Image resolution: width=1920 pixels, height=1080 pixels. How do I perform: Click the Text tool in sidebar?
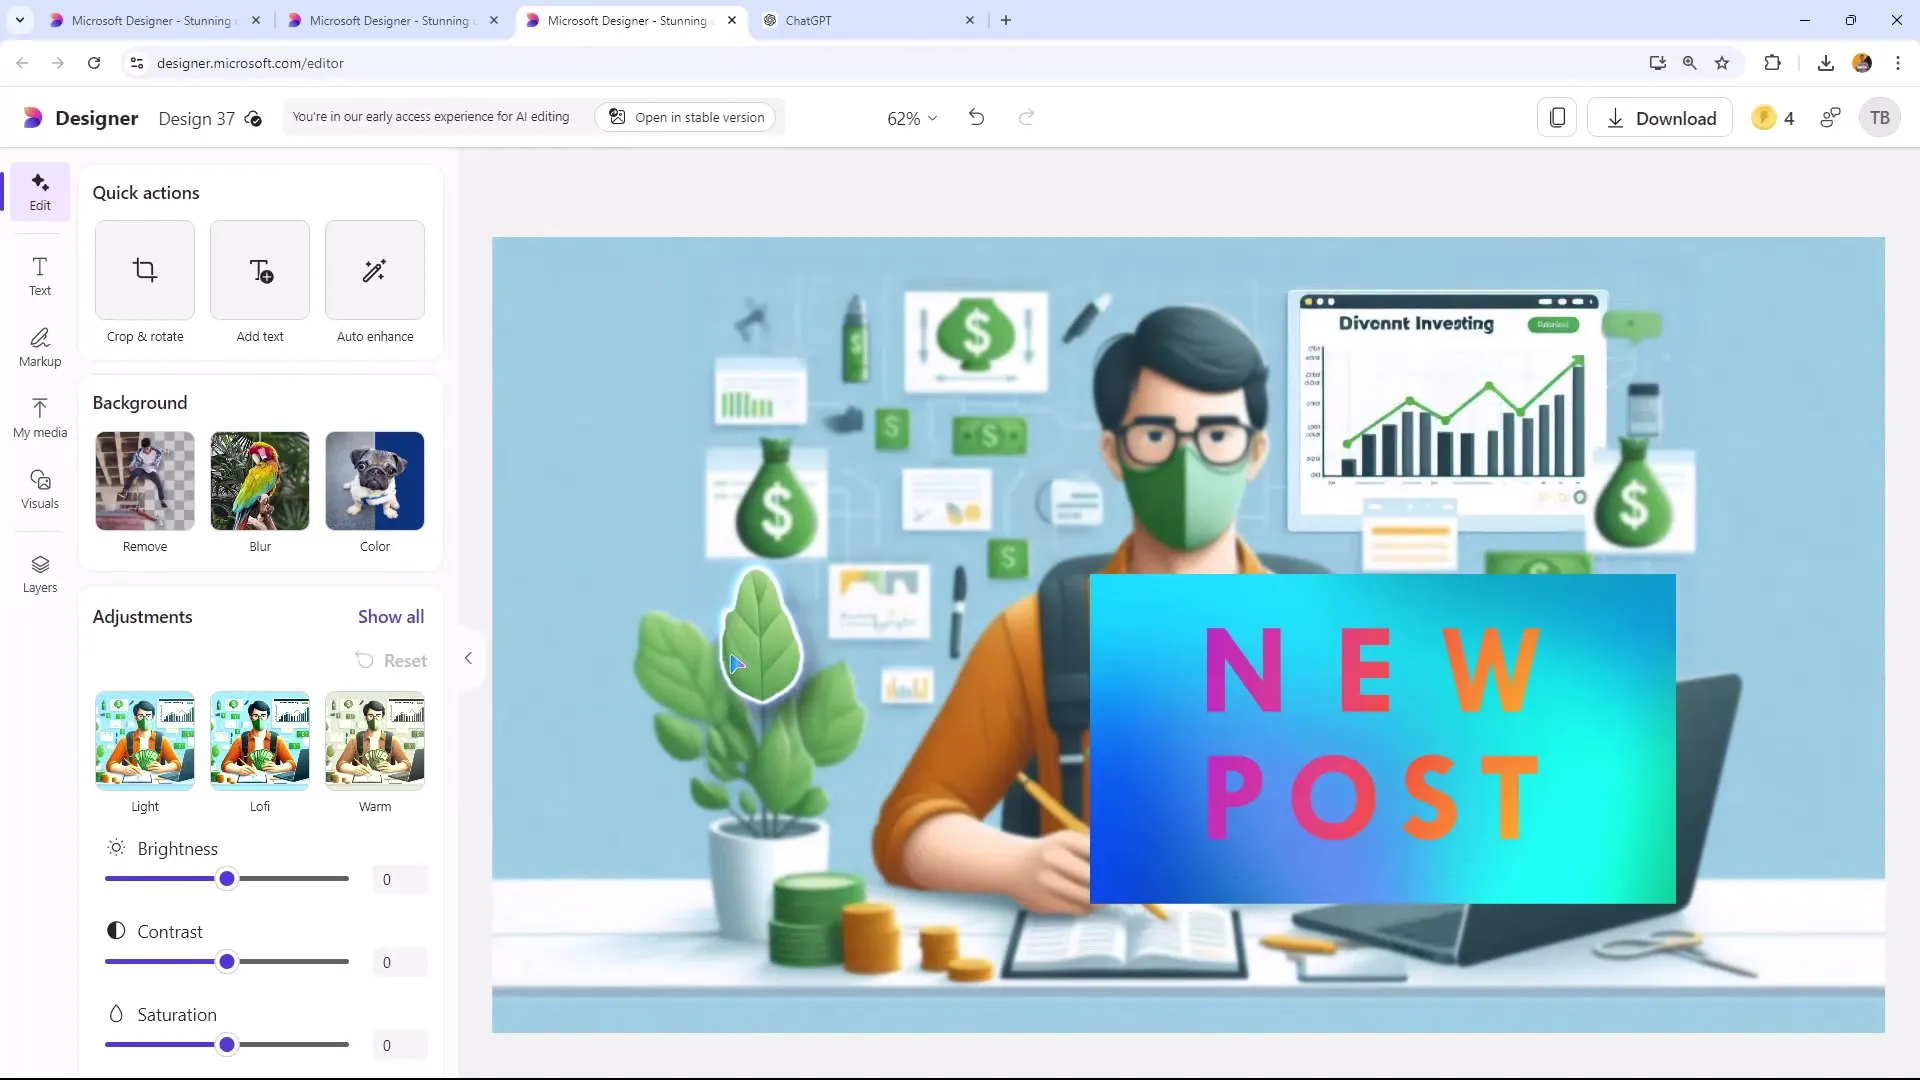click(40, 276)
